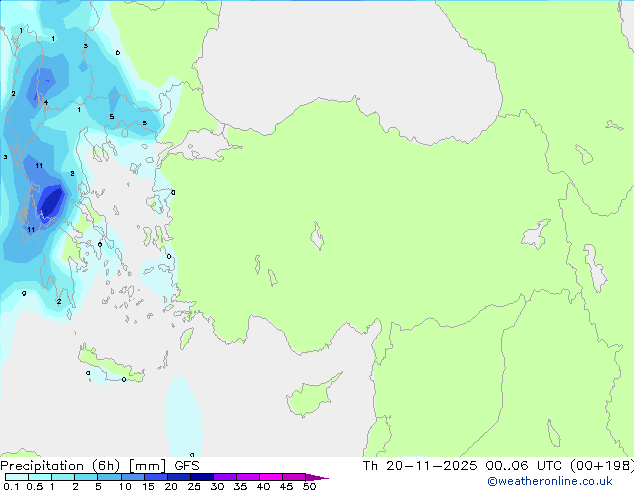The image size is (634, 490).
Task: Click the '10' legend scale label
Action: pos(125,486)
